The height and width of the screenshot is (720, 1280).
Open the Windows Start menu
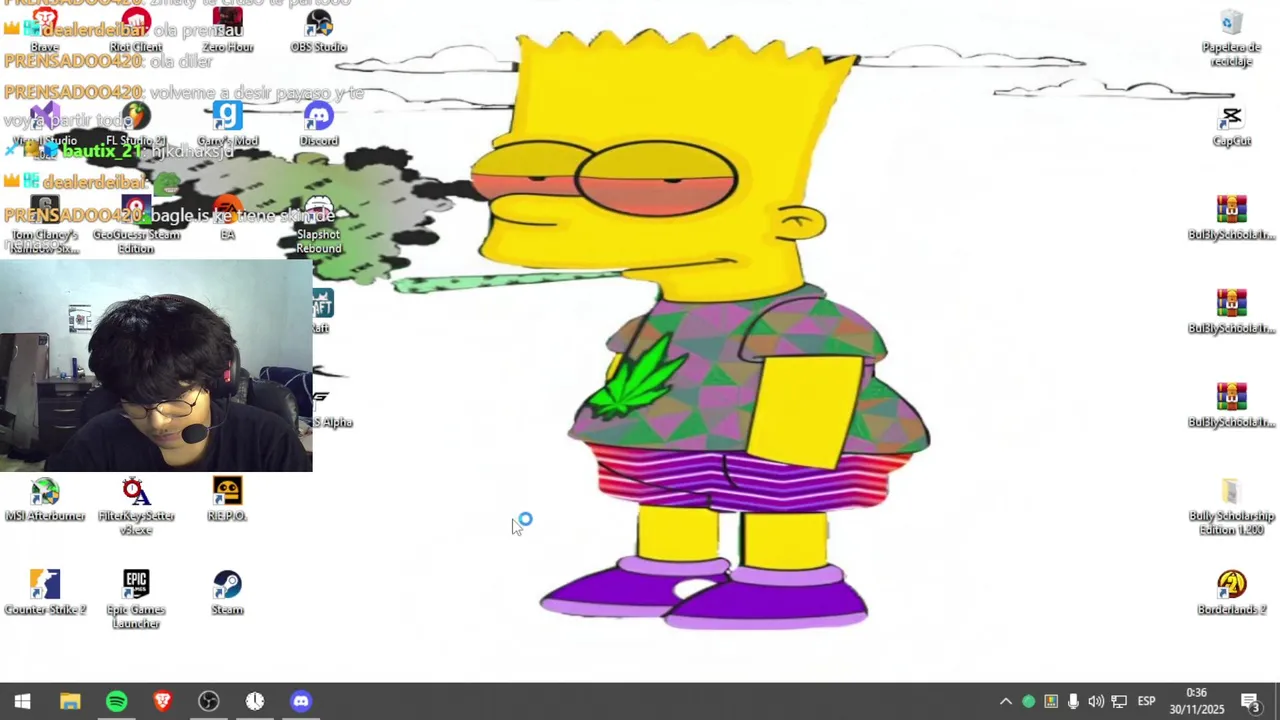[x=22, y=701]
